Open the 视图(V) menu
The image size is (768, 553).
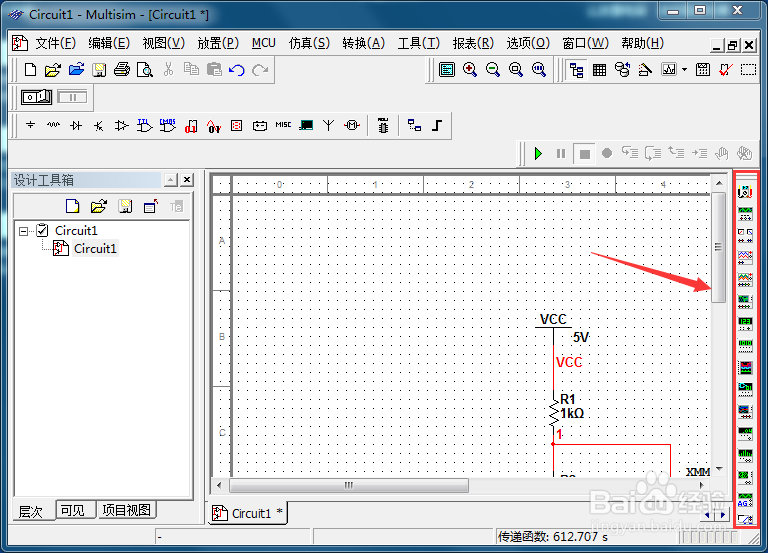(164, 44)
